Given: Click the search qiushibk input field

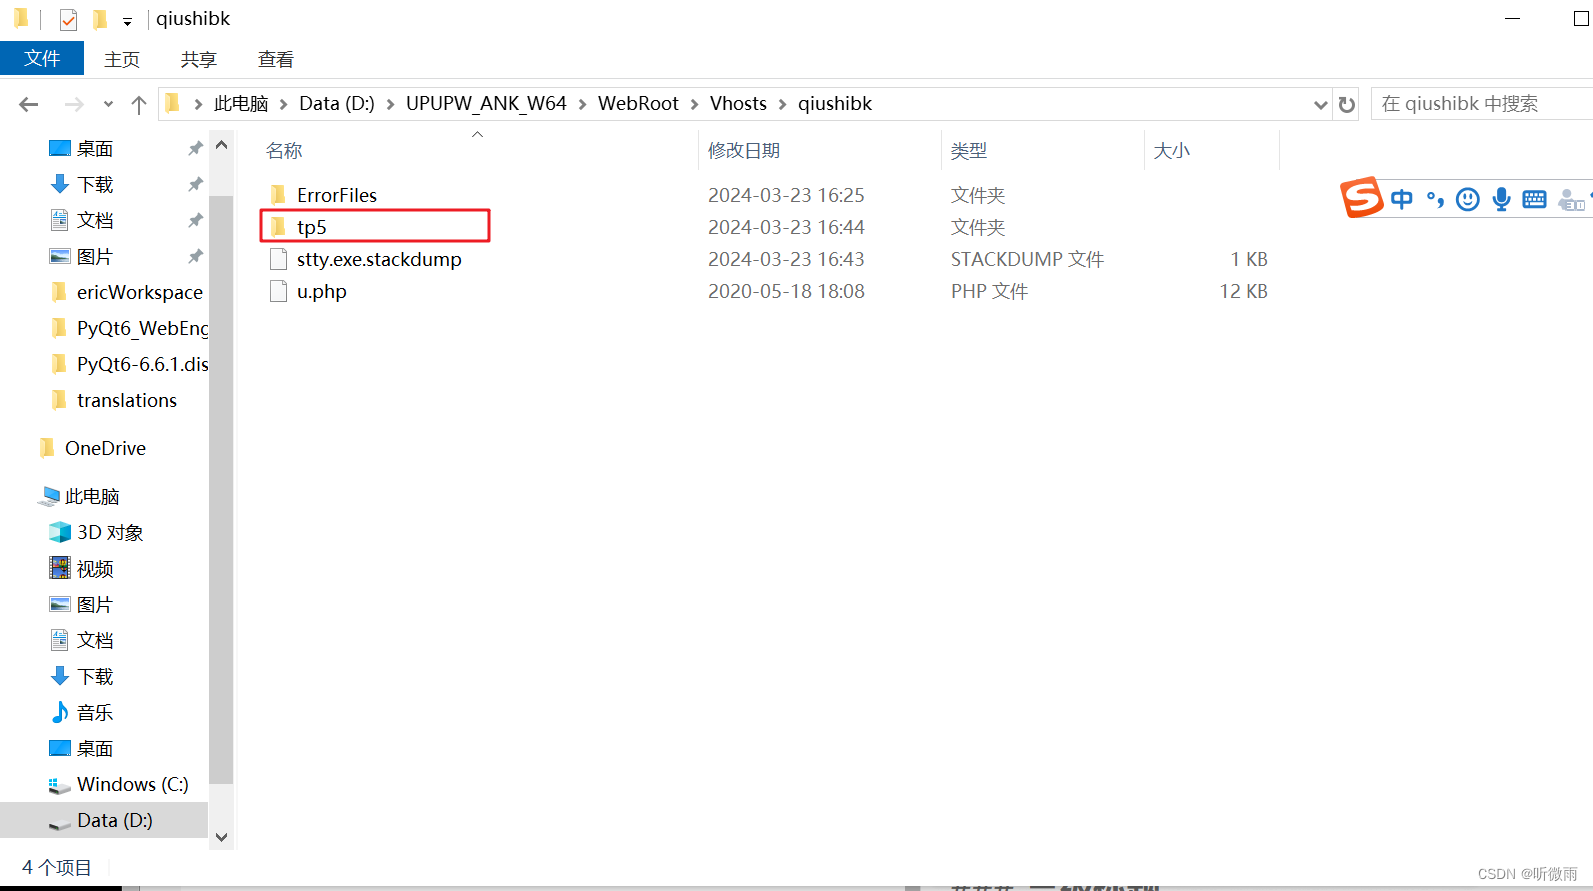Looking at the screenshot, I should click(x=1482, y=104).
